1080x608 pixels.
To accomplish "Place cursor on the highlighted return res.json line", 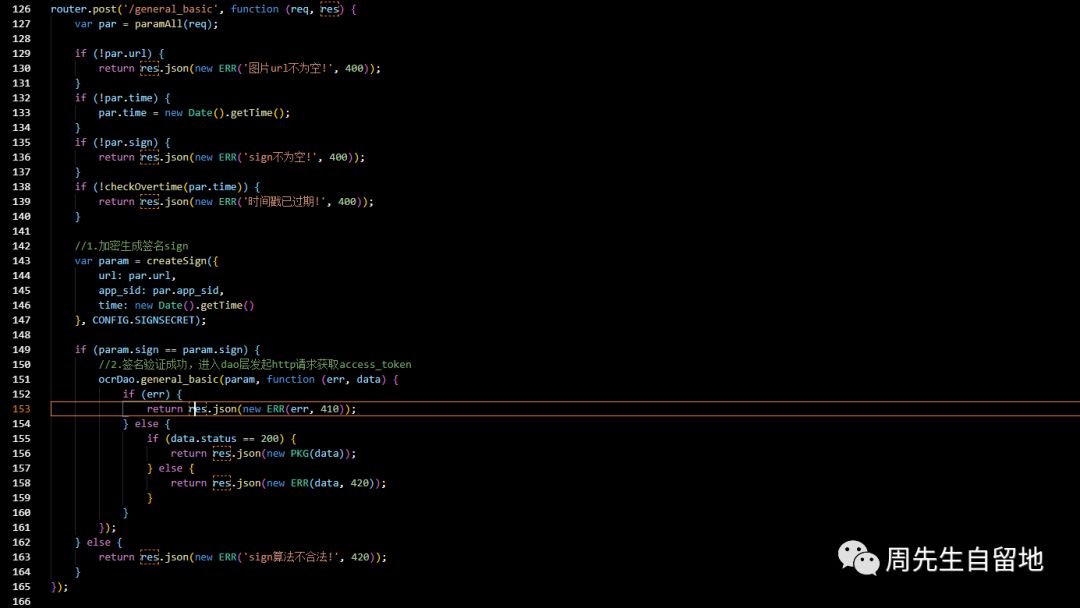I will pyautogui.click(x=250, y=408).
